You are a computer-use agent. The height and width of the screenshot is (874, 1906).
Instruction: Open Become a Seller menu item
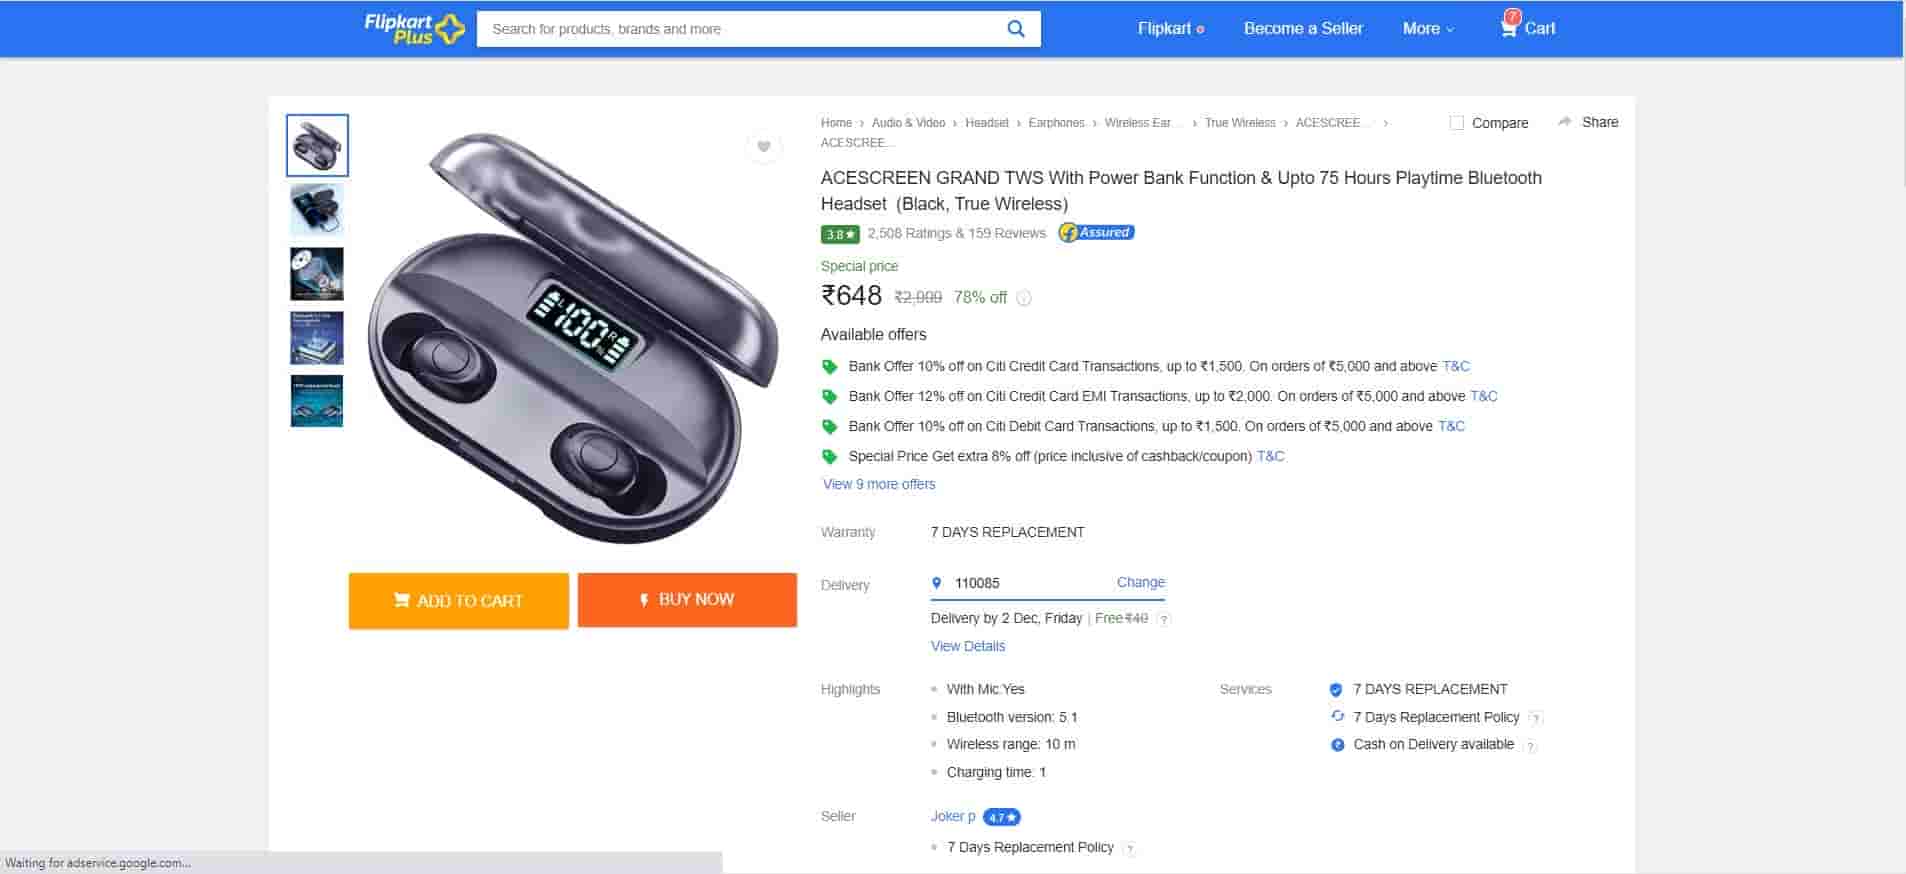click(1303, 29)
